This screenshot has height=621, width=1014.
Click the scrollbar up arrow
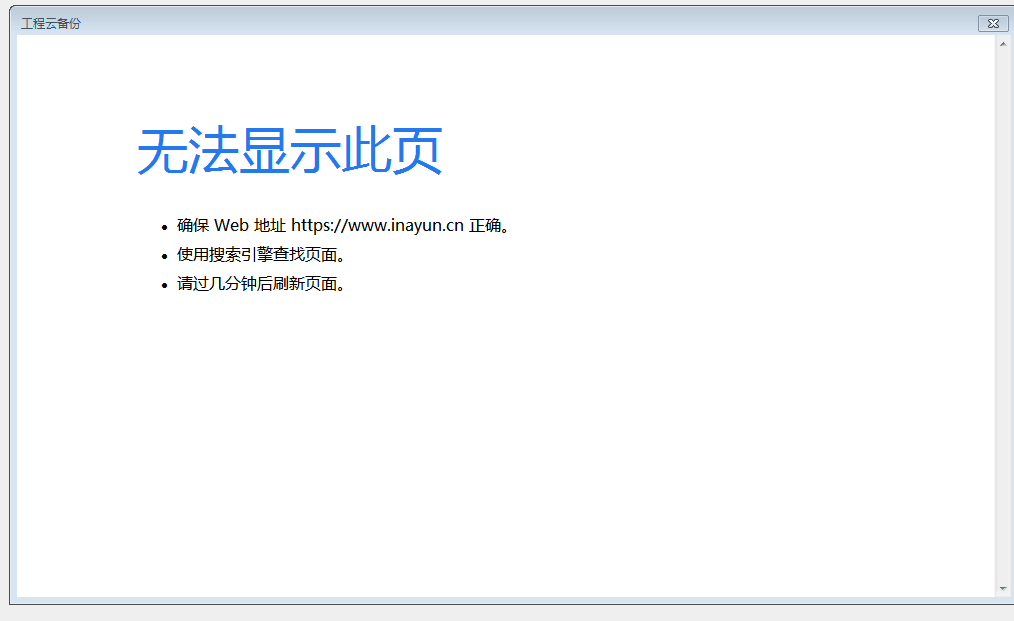[1003, 44]
